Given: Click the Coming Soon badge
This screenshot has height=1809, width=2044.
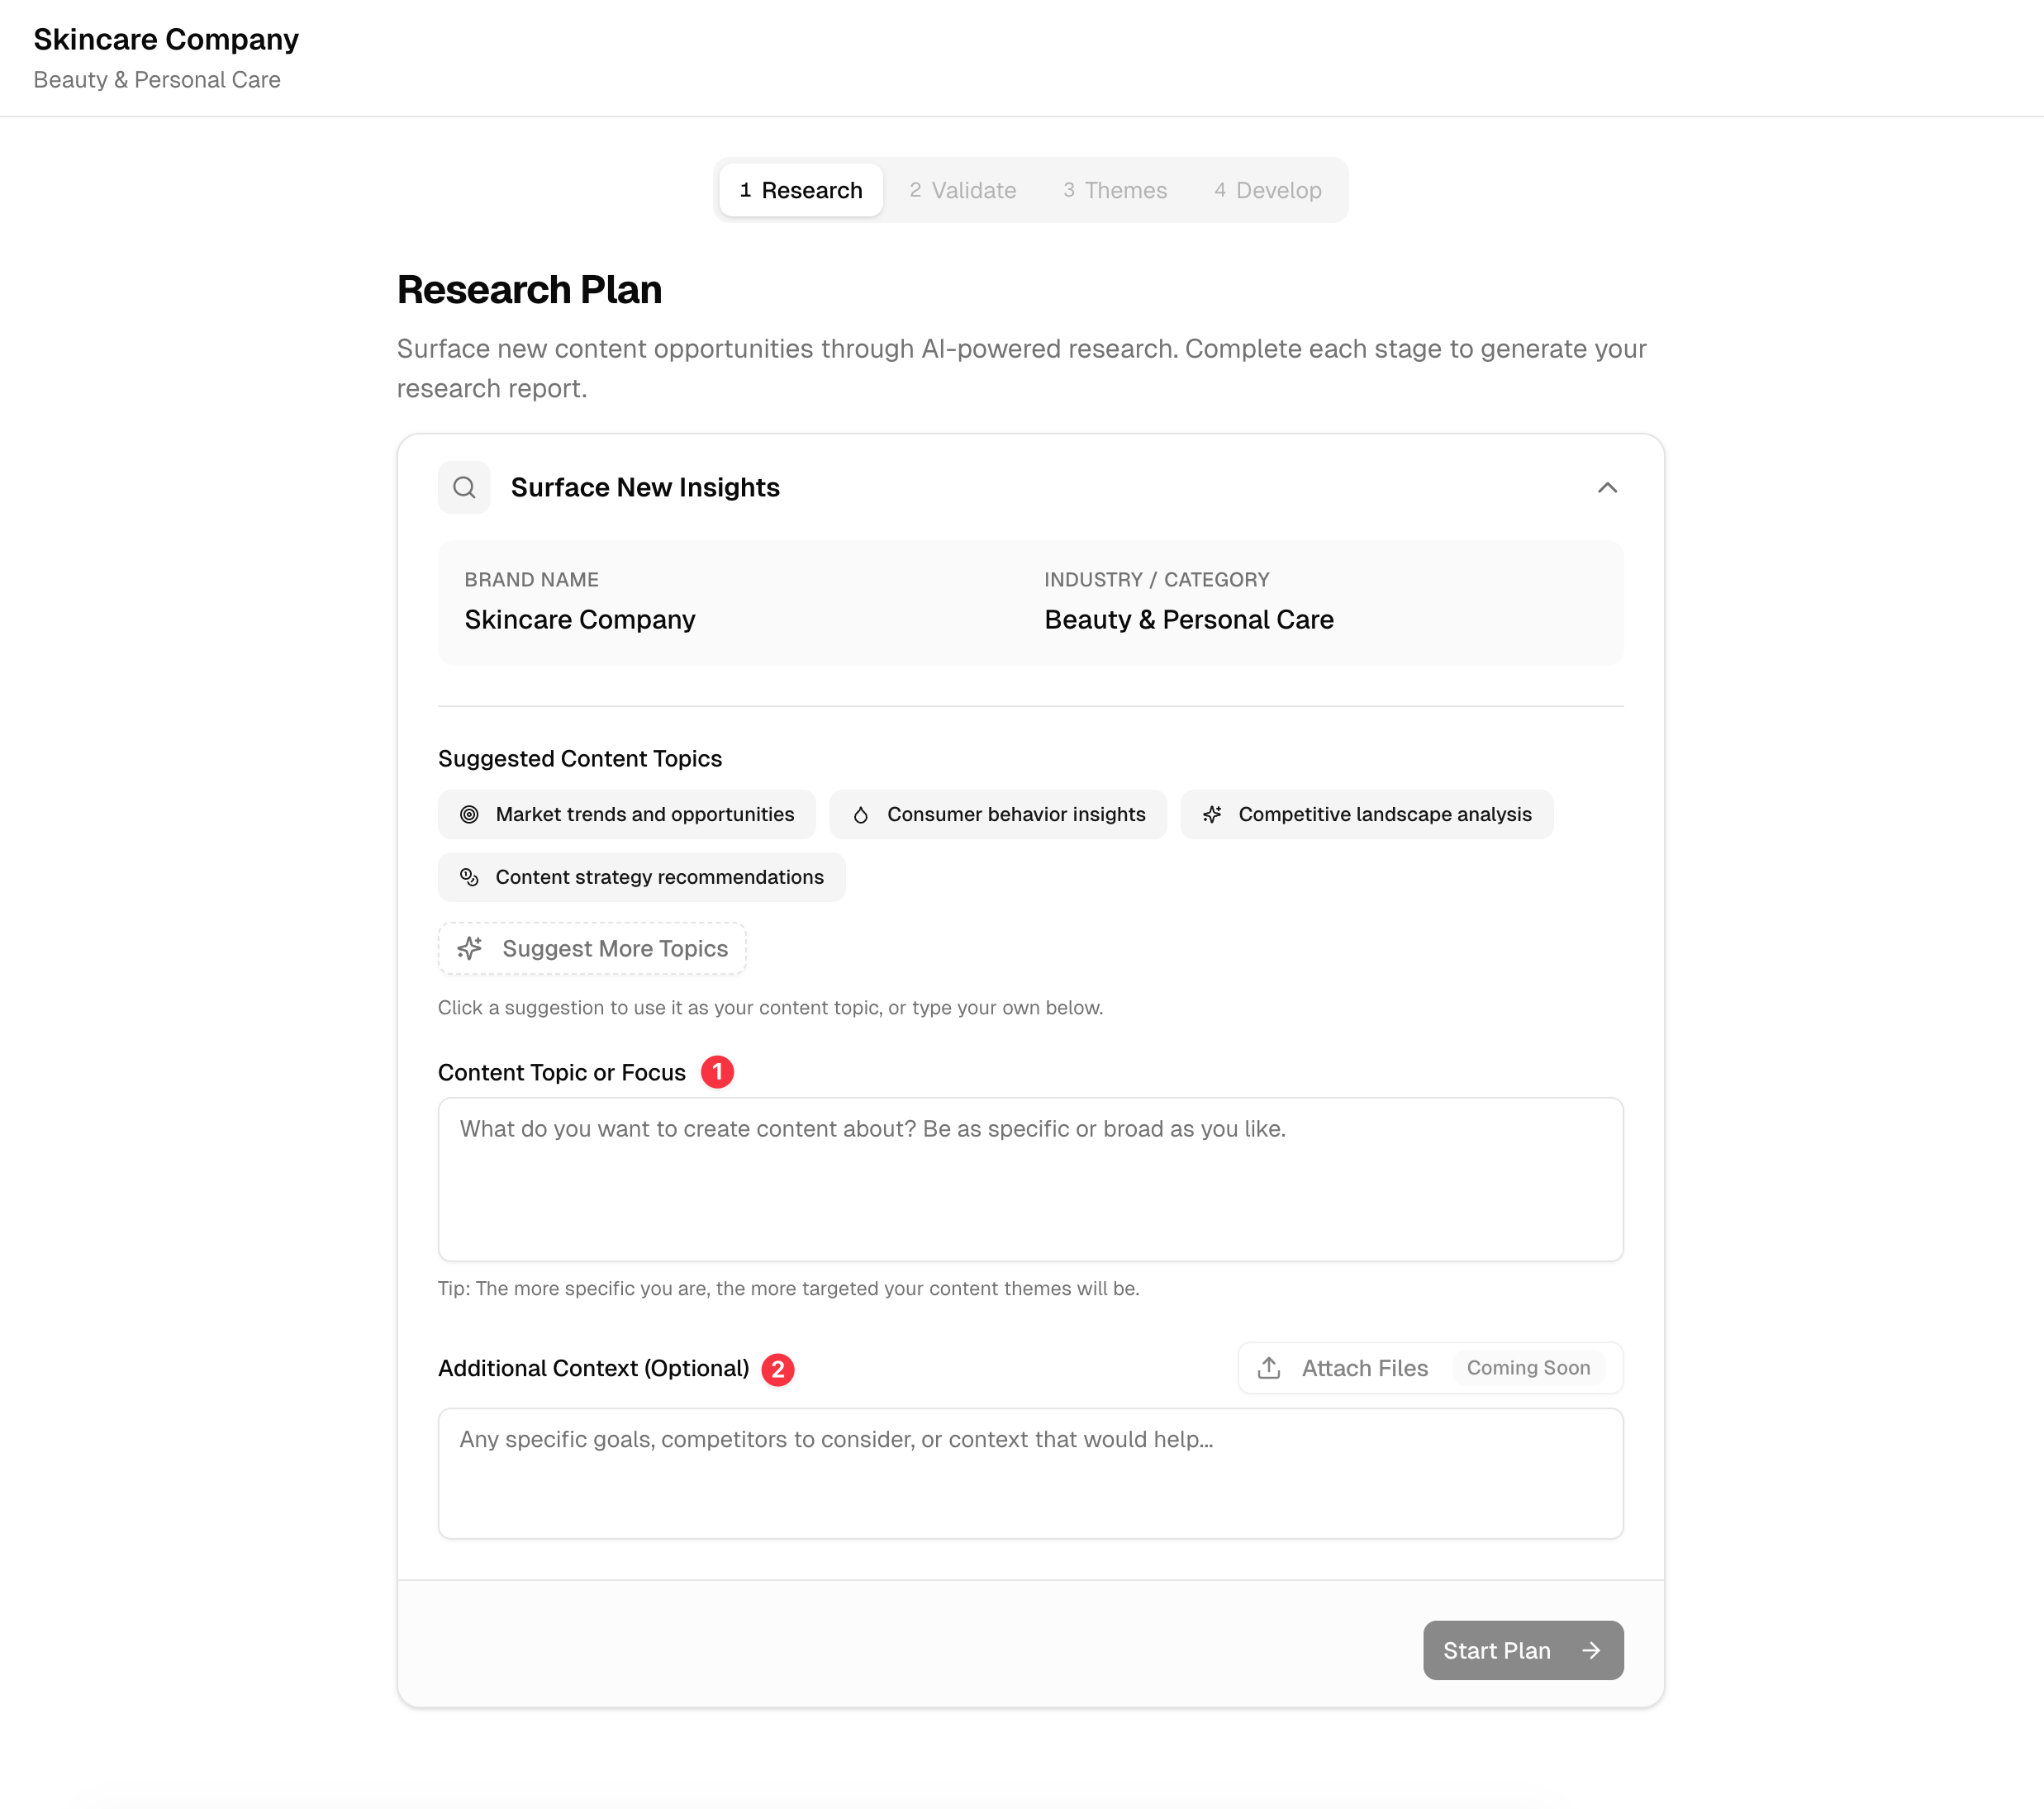Looking at the screenshot, I should [1528, 1367].
